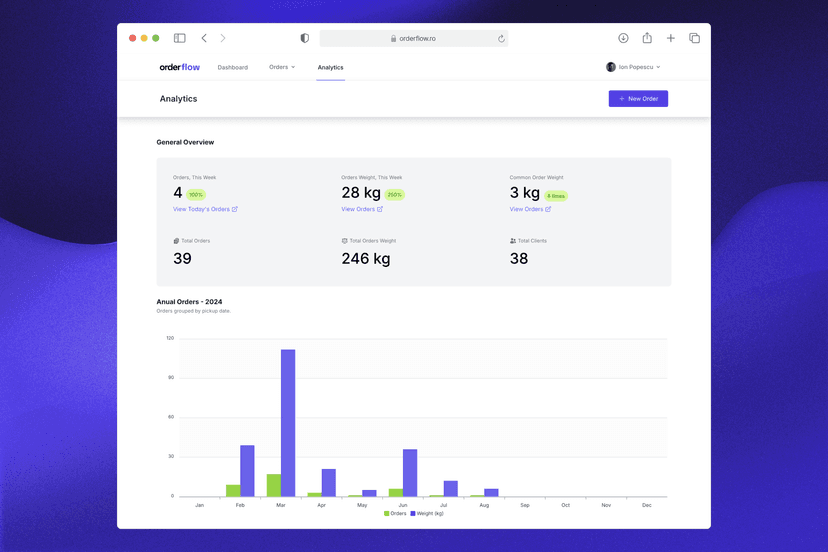Open the privacy shield icon
Screen dimensions: 828x552
click(305, 38)
